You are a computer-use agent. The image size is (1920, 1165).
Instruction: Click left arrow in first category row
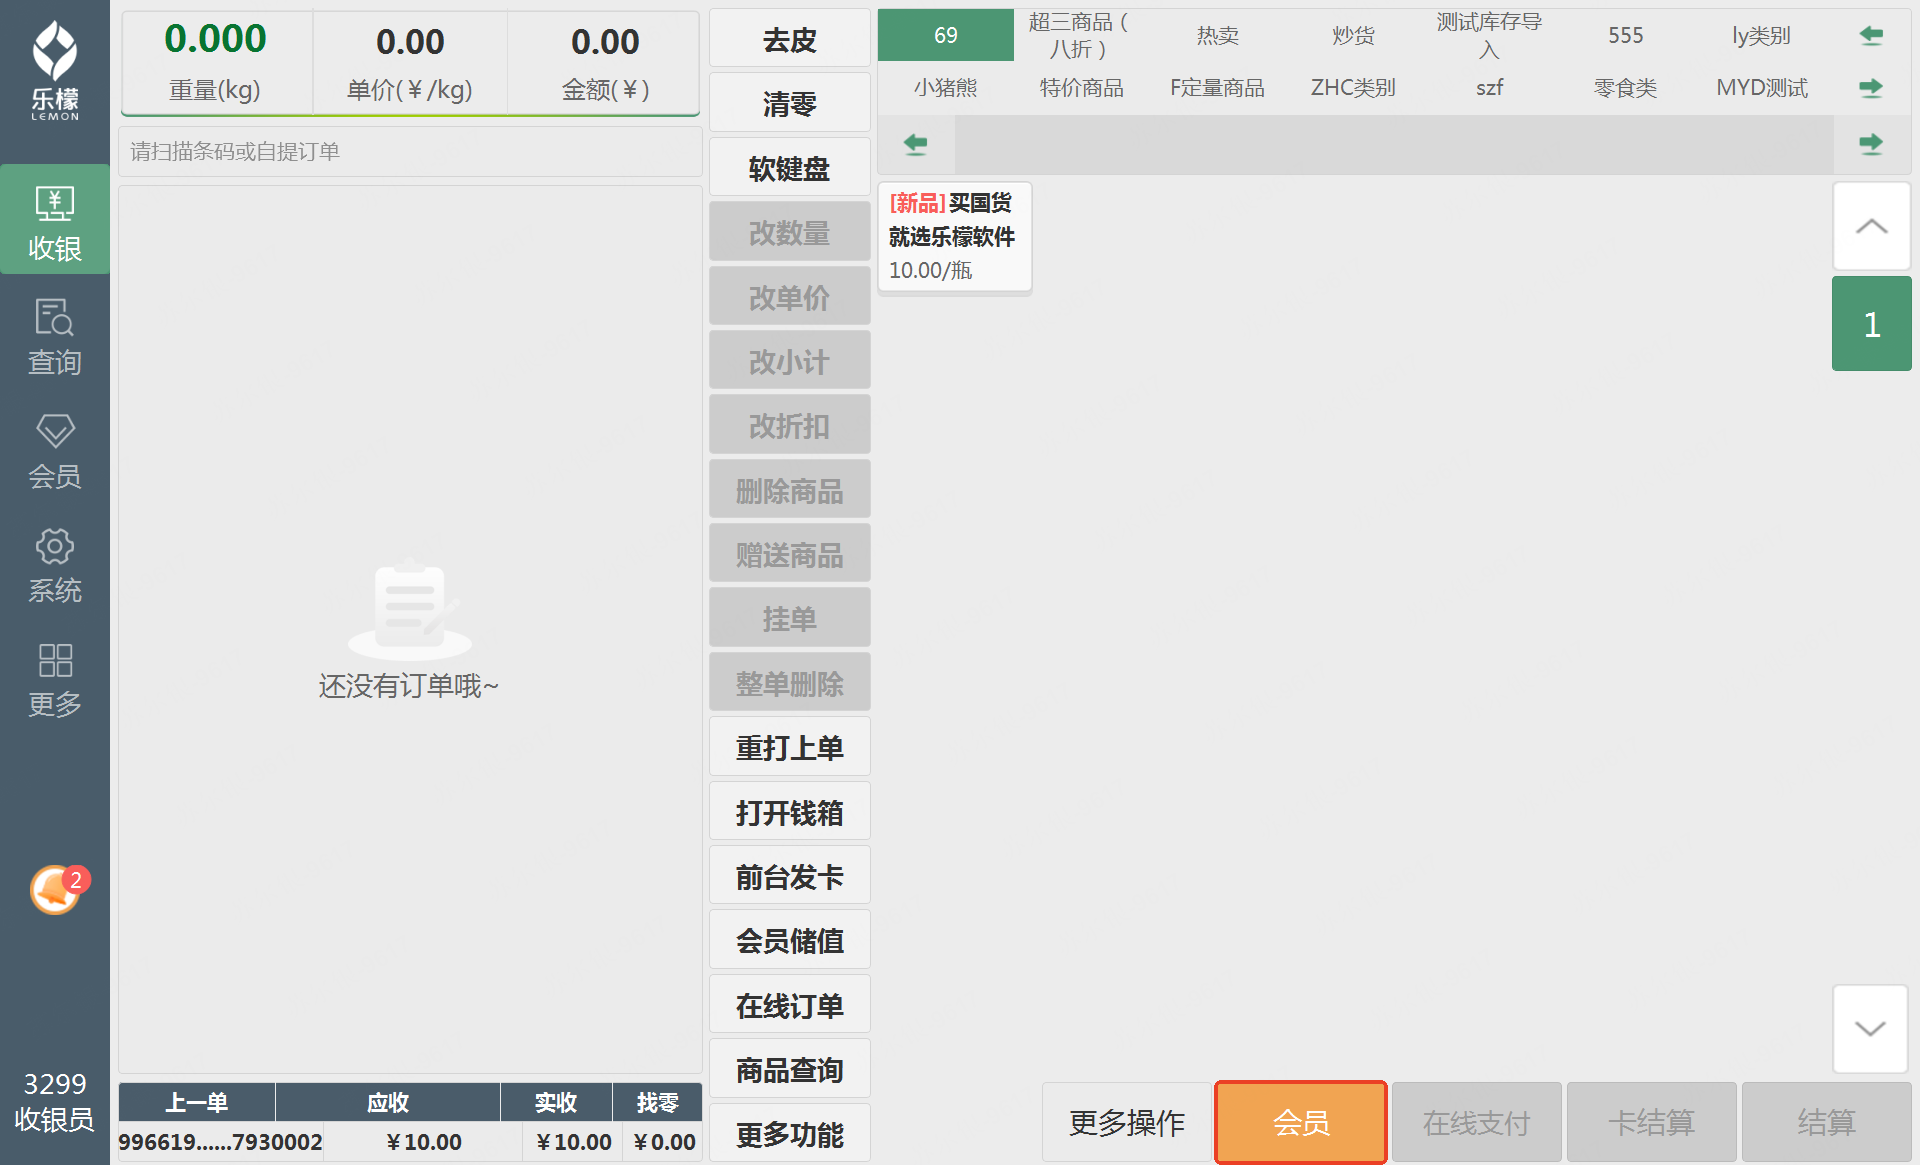[1870, 36]
